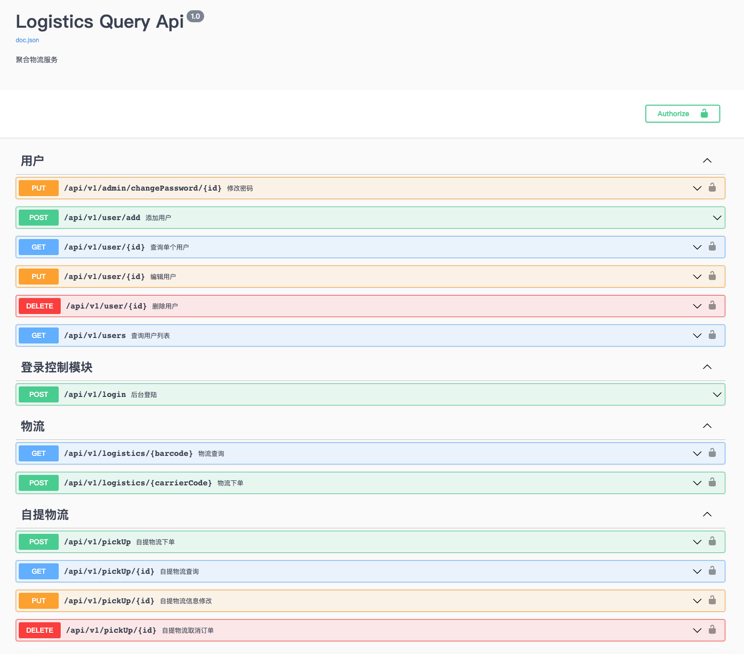Screen dimensions: 744x654
Task: Open path /api/v1/admin/changePassword/{id}
Action: [x=143, y=188]
